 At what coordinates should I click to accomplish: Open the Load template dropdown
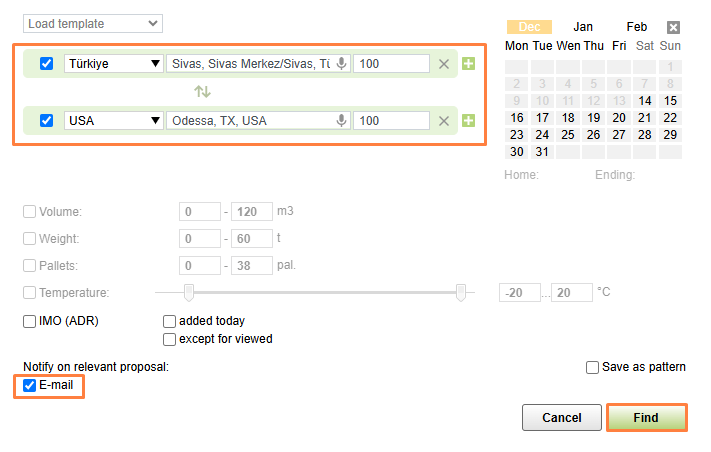[x=92, y=23]
